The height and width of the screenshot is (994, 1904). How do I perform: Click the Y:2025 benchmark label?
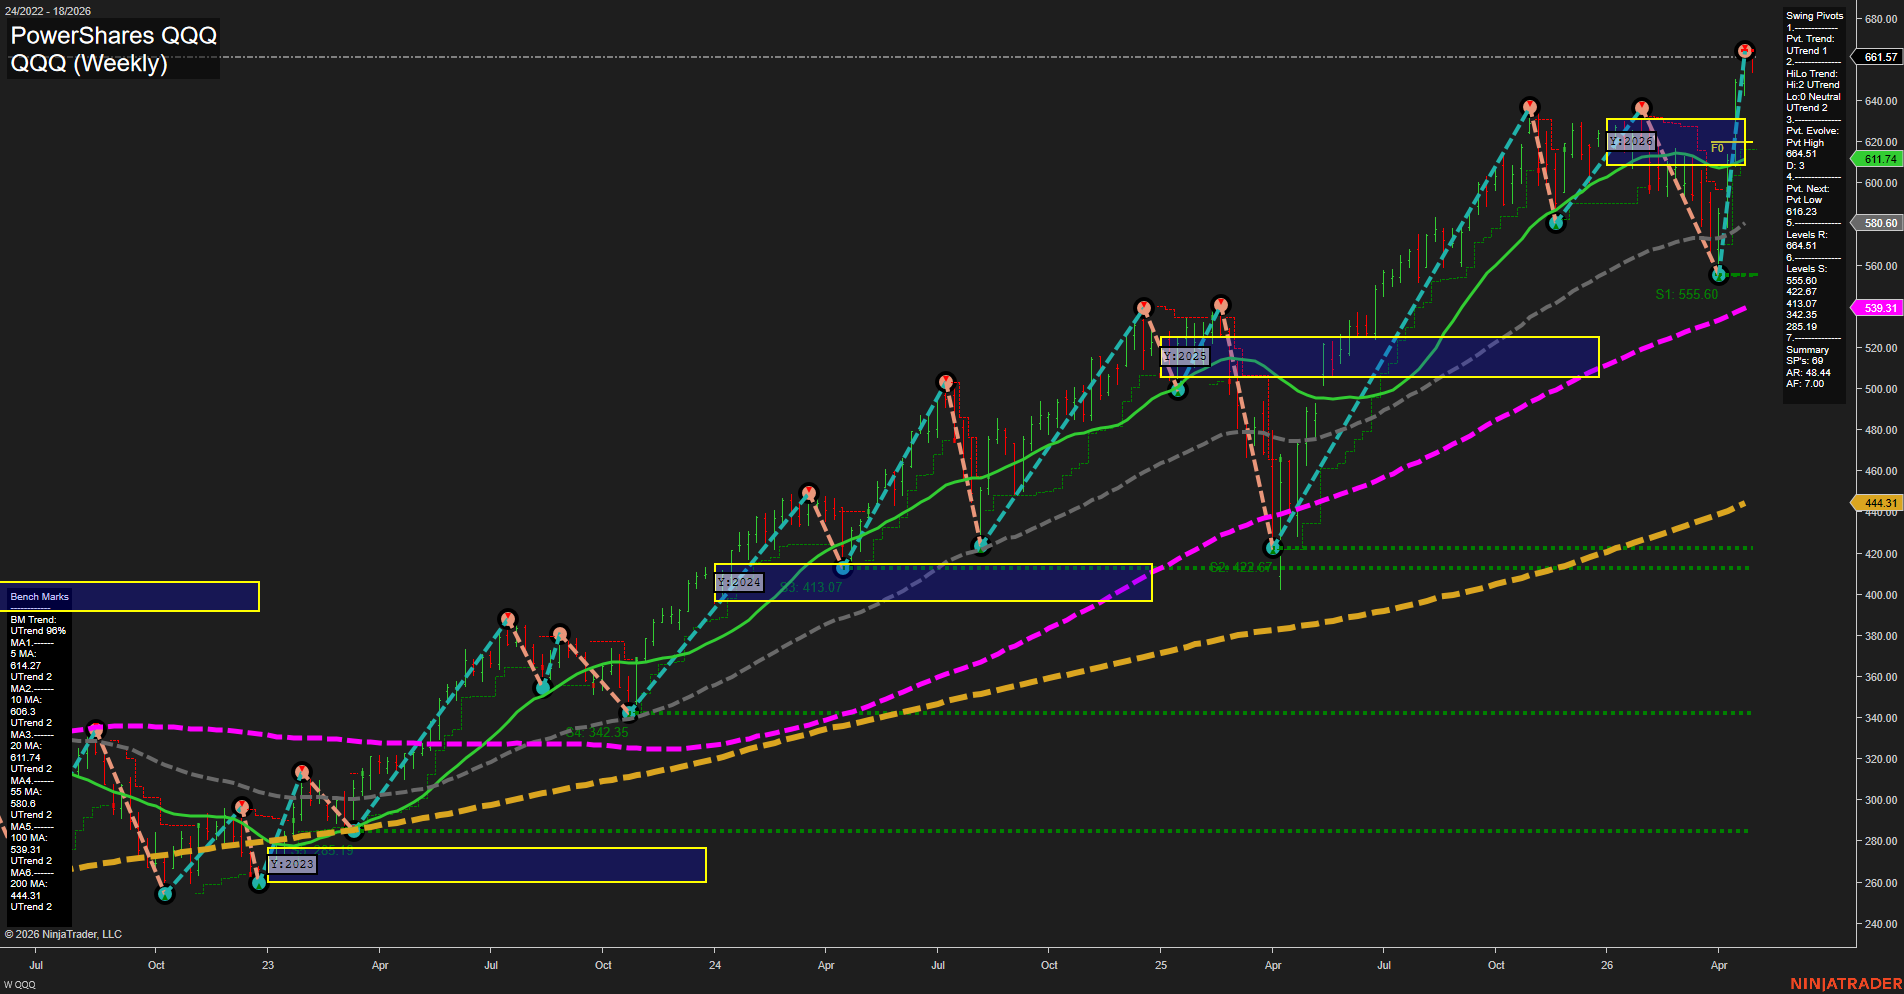tap(1185, 355)
